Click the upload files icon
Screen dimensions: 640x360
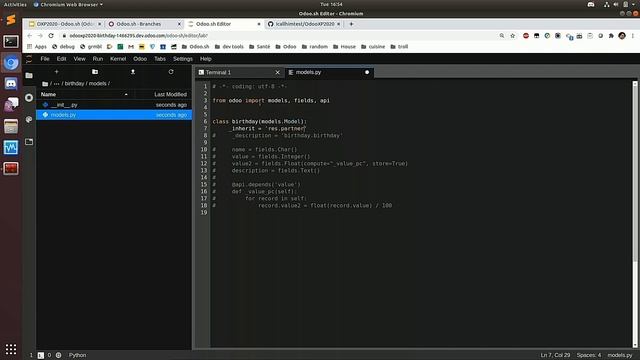click(133, 72)
